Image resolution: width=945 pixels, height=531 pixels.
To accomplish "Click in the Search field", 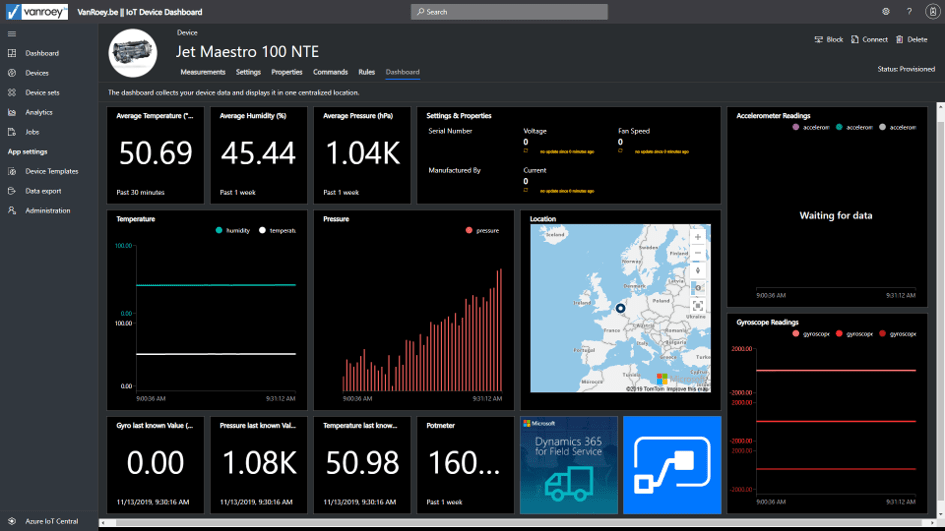I will (509, 11).
